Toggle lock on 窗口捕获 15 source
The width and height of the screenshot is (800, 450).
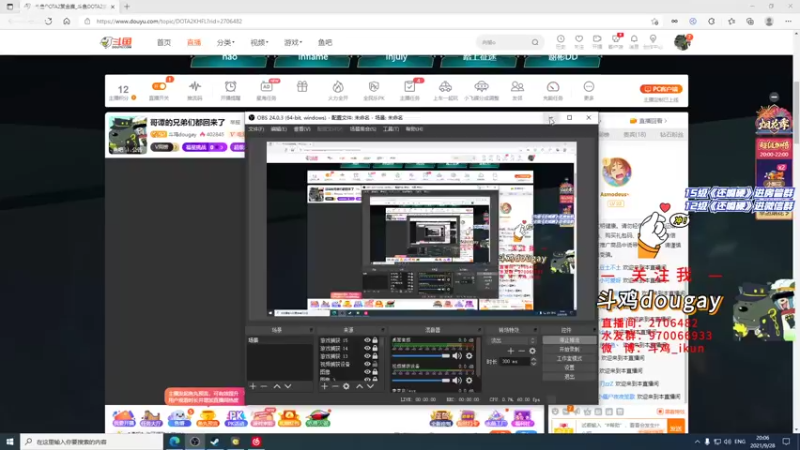[x=375, y=340]
